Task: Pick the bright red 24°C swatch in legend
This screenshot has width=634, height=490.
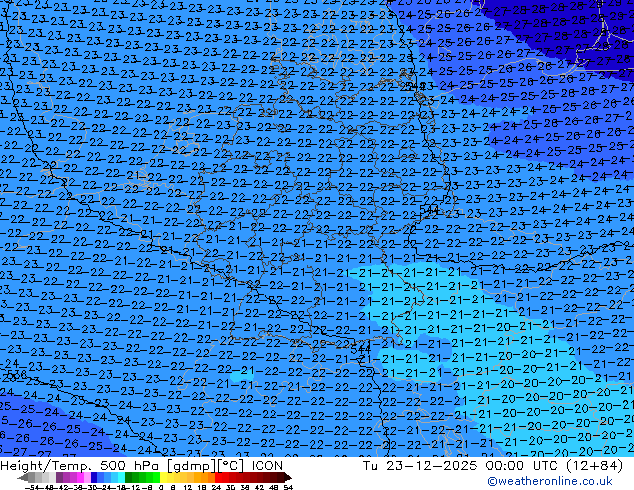Action: tap(218, 477)
